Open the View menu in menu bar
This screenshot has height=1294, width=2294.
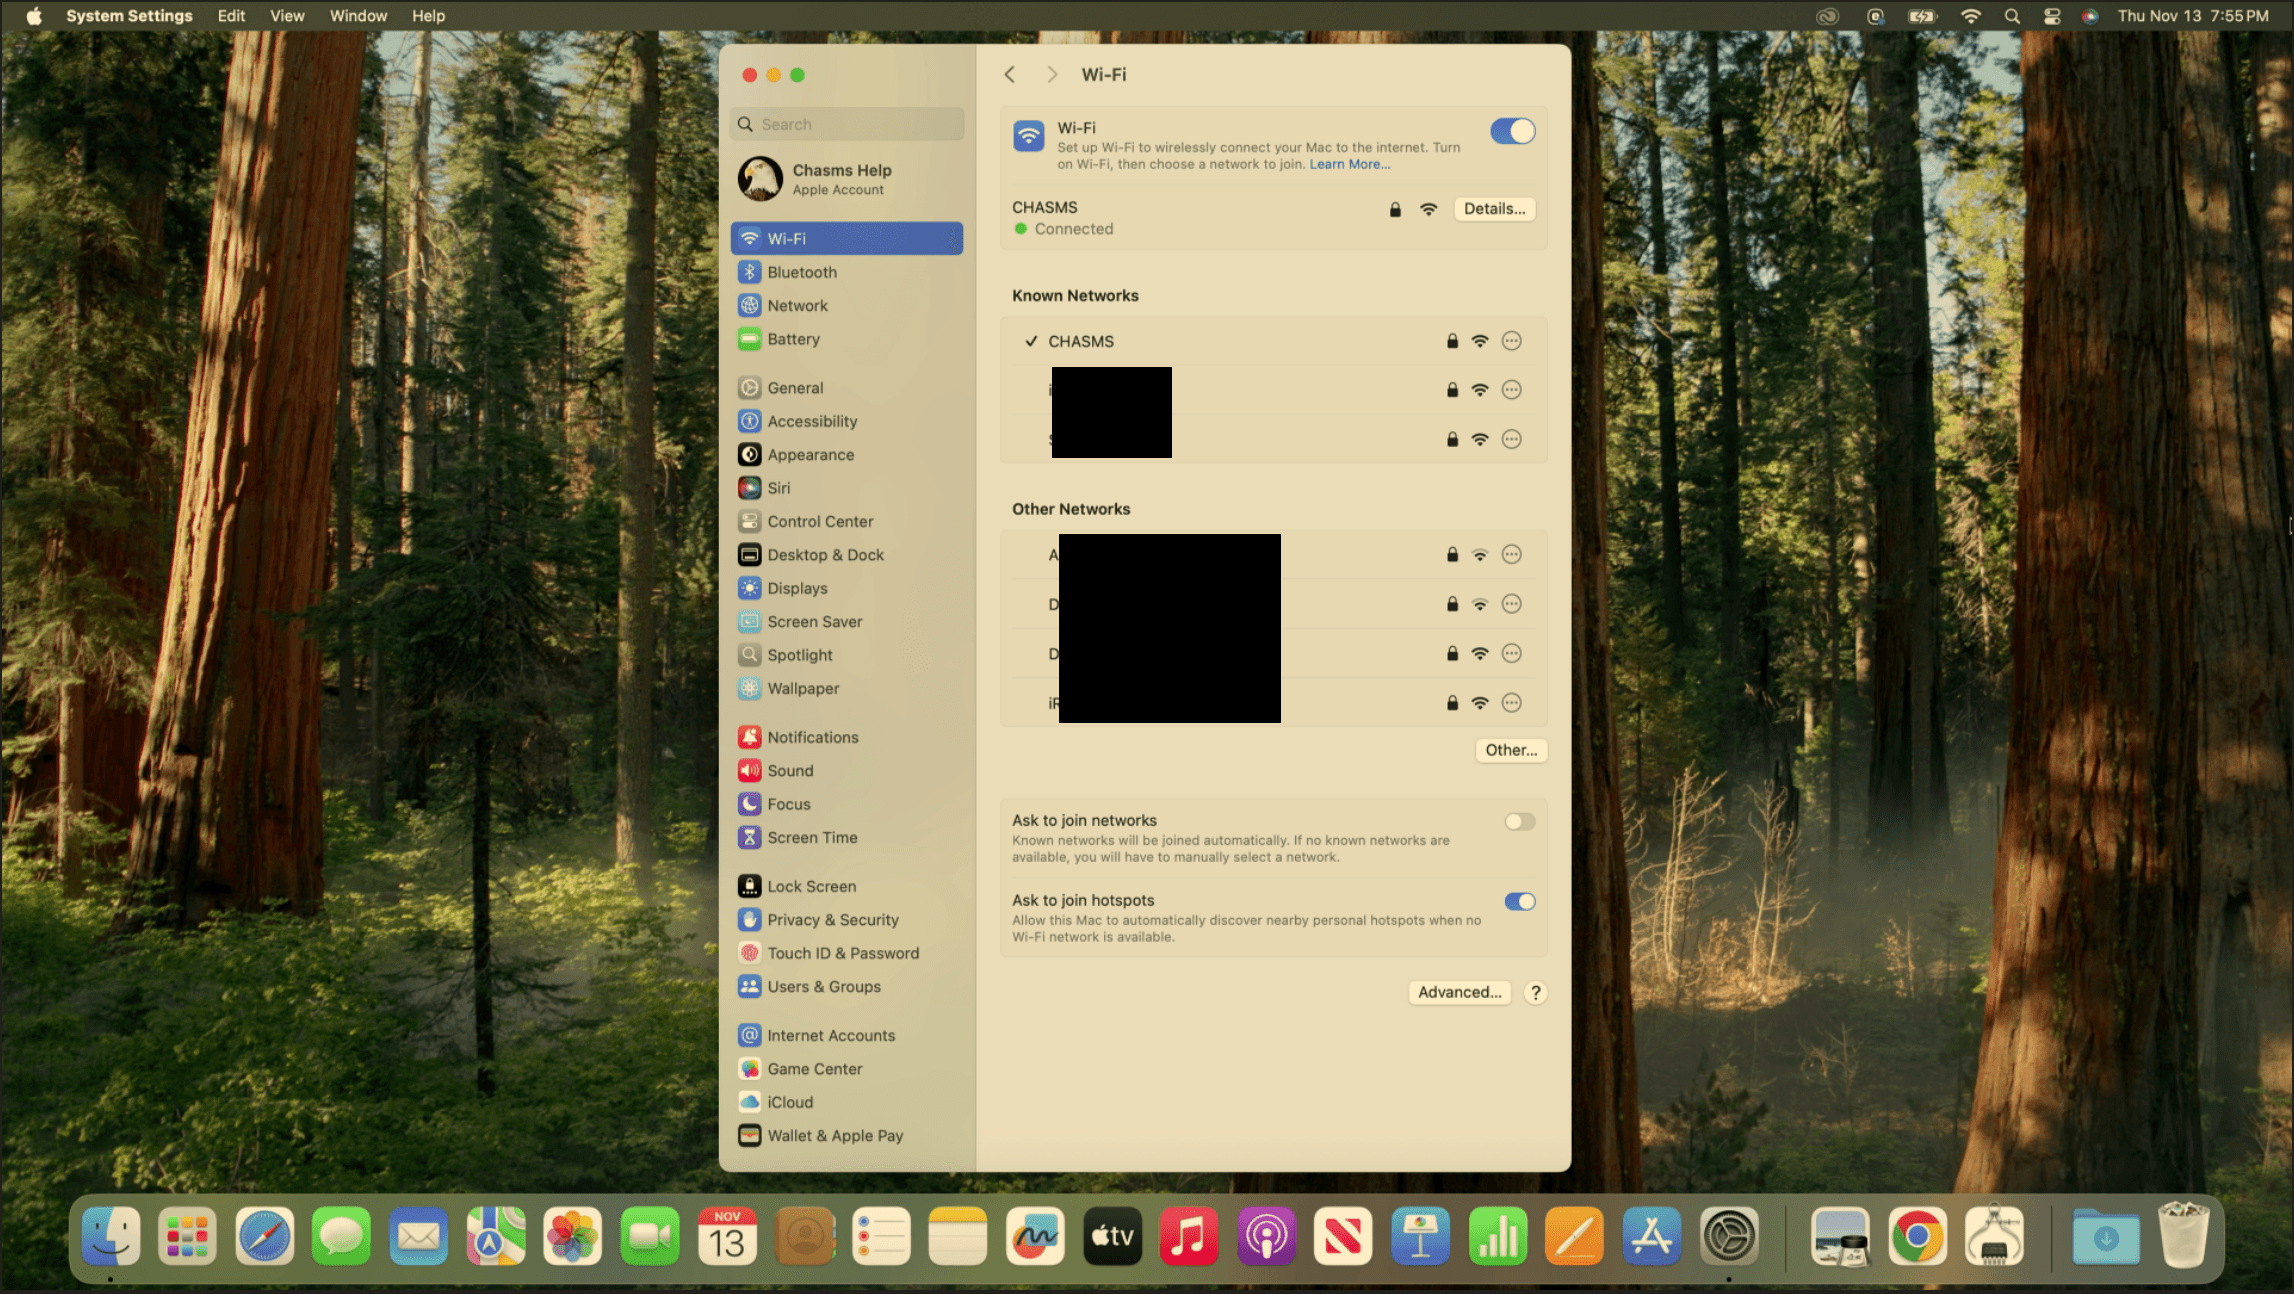pos(287,16)
